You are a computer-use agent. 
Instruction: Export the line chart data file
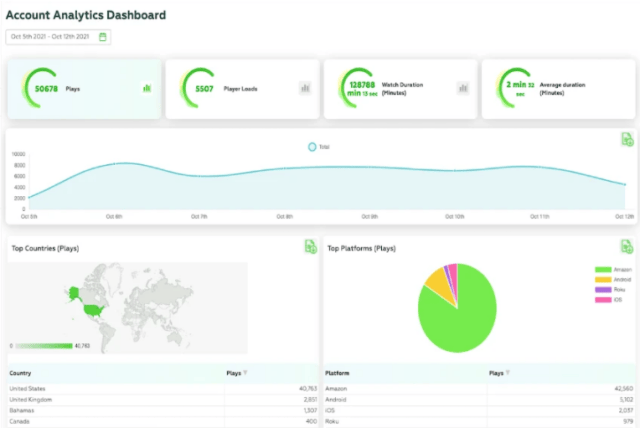tap(626, 139)
